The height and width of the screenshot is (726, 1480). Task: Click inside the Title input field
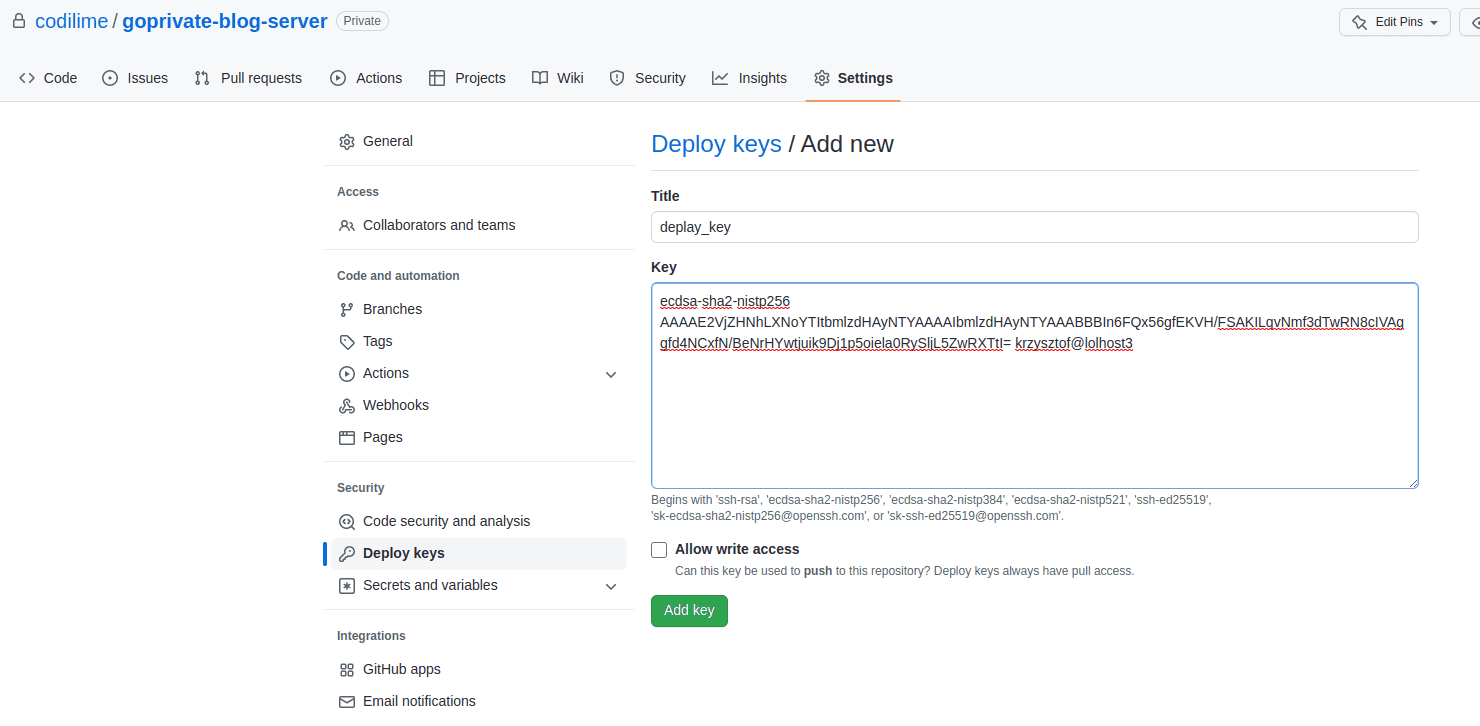[x=1034, y=227]
